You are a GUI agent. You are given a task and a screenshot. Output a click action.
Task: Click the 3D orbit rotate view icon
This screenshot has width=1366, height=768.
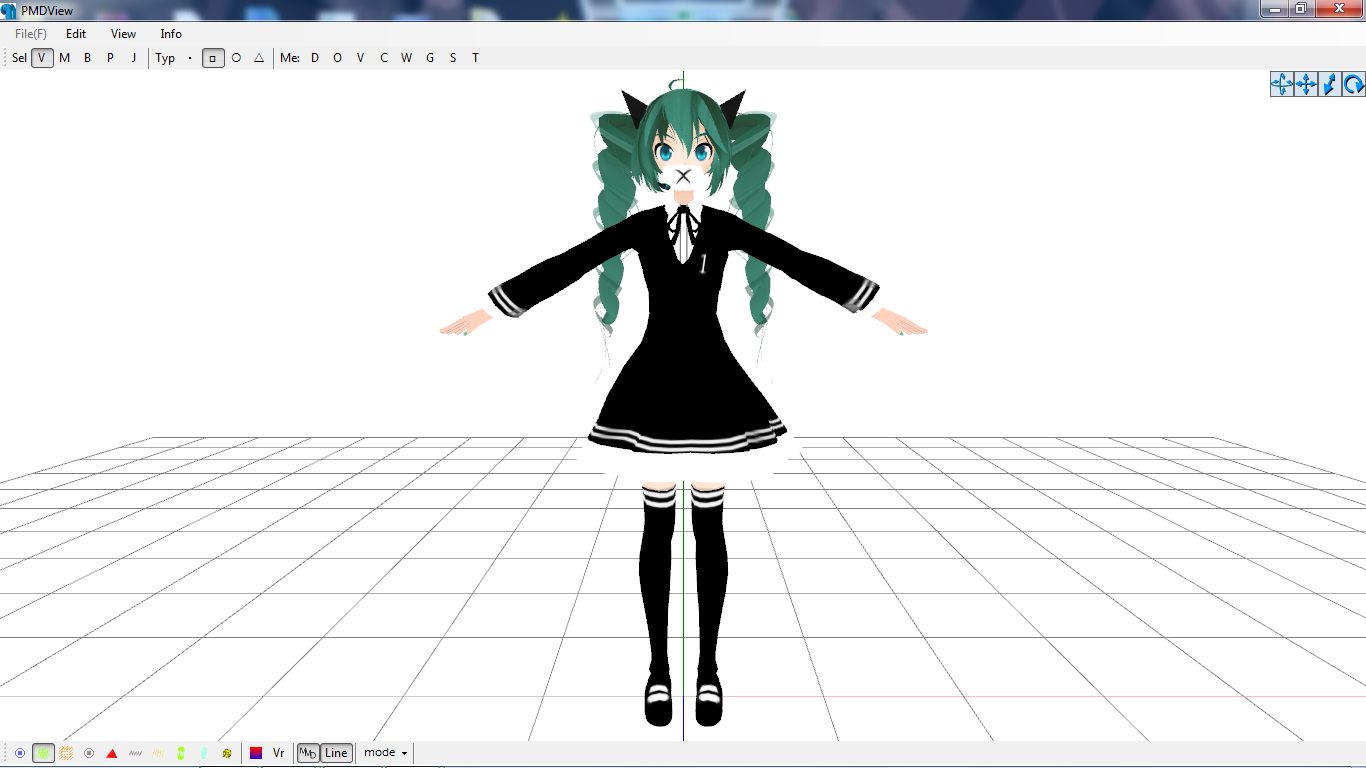(1282, 85)
